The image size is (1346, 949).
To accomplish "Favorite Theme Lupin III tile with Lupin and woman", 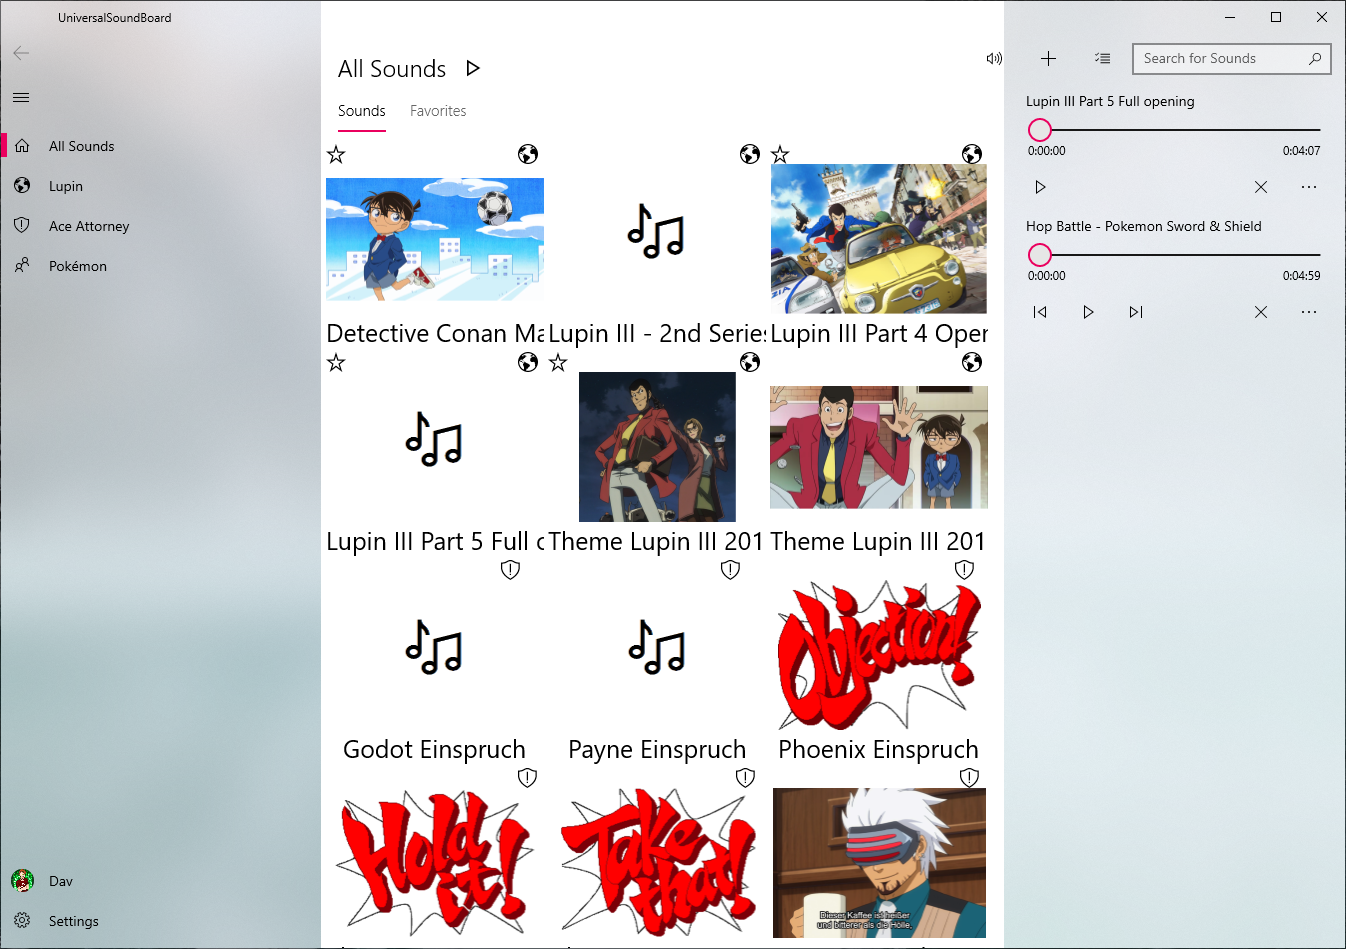I will tap(558, 362).
